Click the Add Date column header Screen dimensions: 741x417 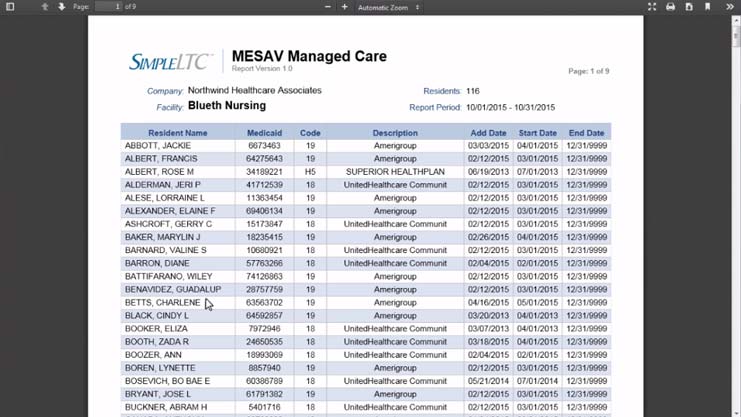pyautogui.click(x=488, y=133)
